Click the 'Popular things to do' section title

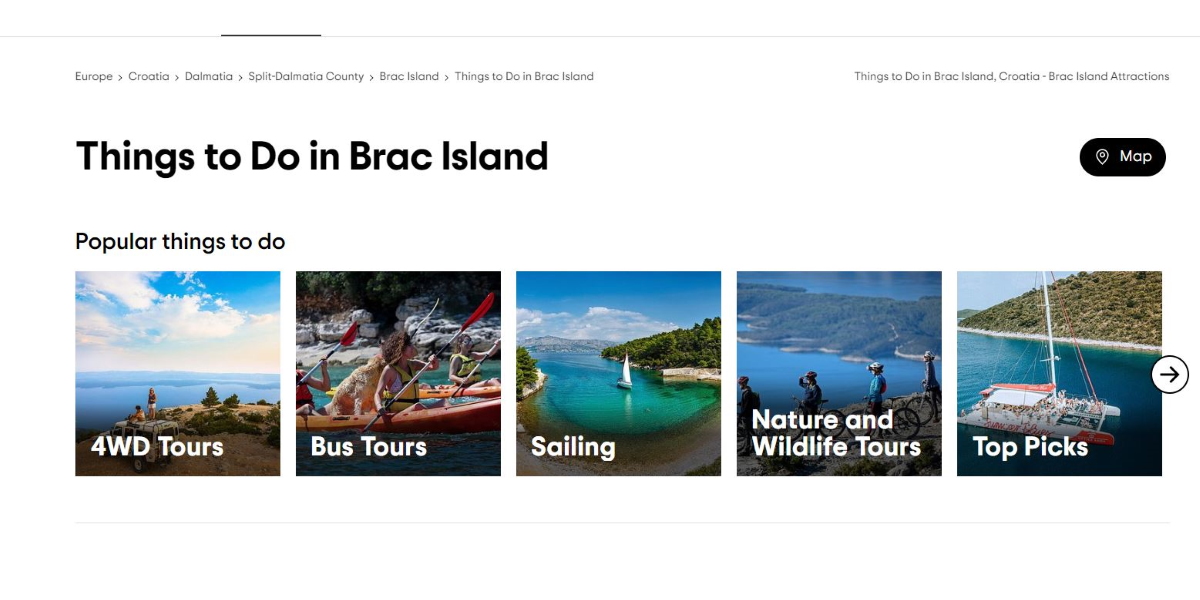(x=180, y=242)
